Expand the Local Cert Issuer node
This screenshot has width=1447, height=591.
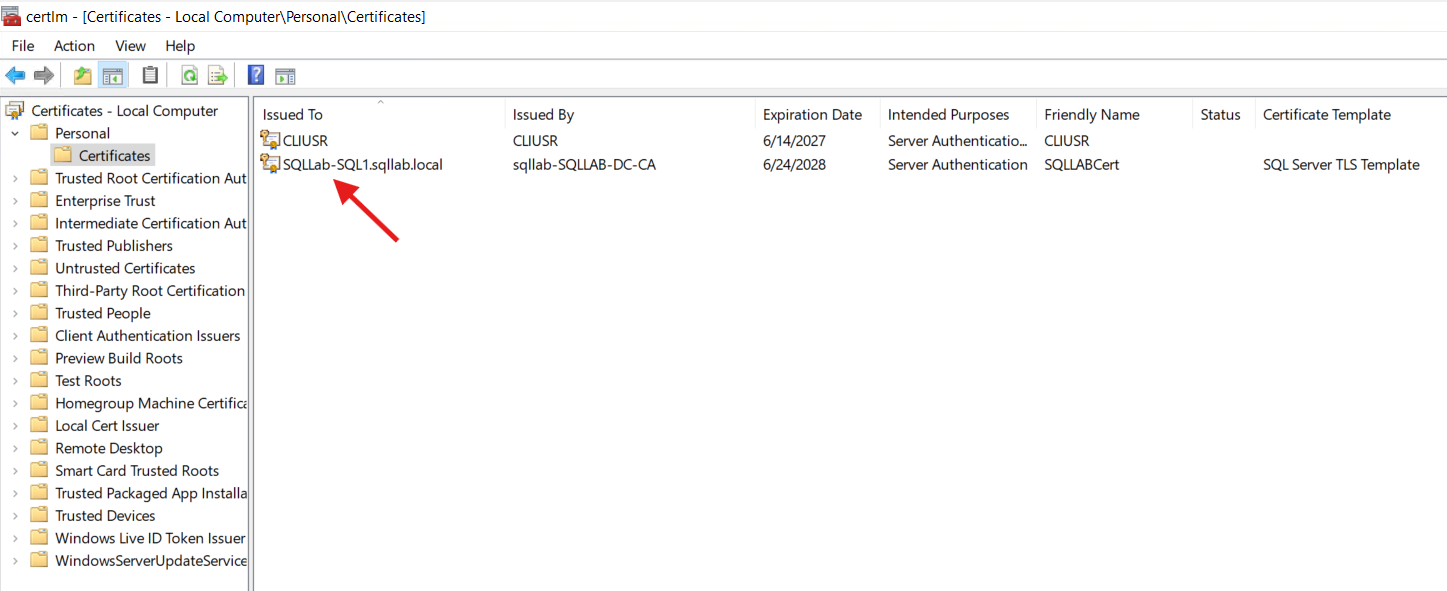click(15, 426)
